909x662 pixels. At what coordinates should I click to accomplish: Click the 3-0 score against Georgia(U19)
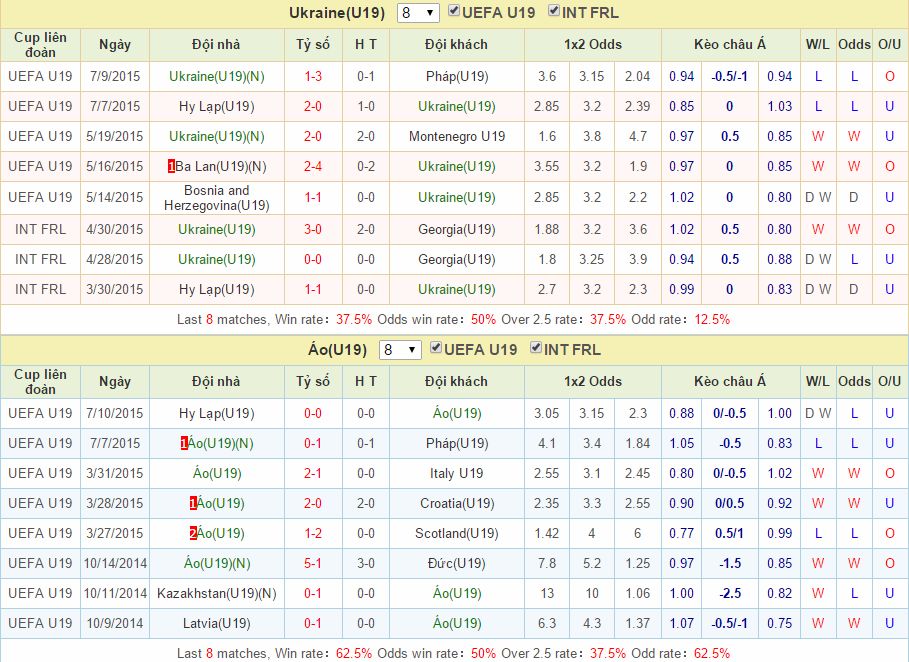pyautogui.click(x=313, y=230)
